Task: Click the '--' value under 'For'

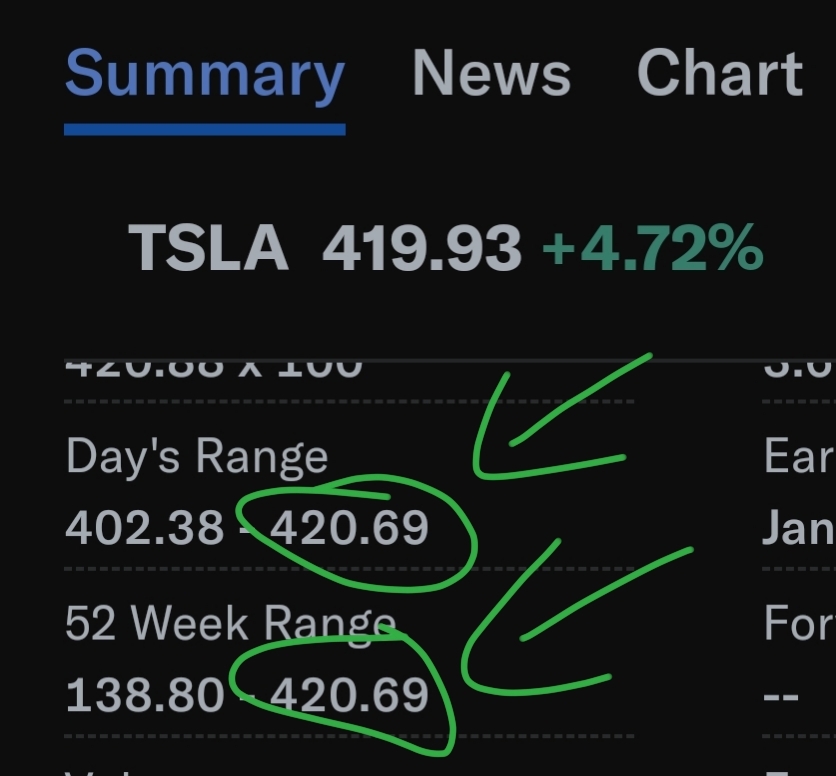Action: [781, 694]
